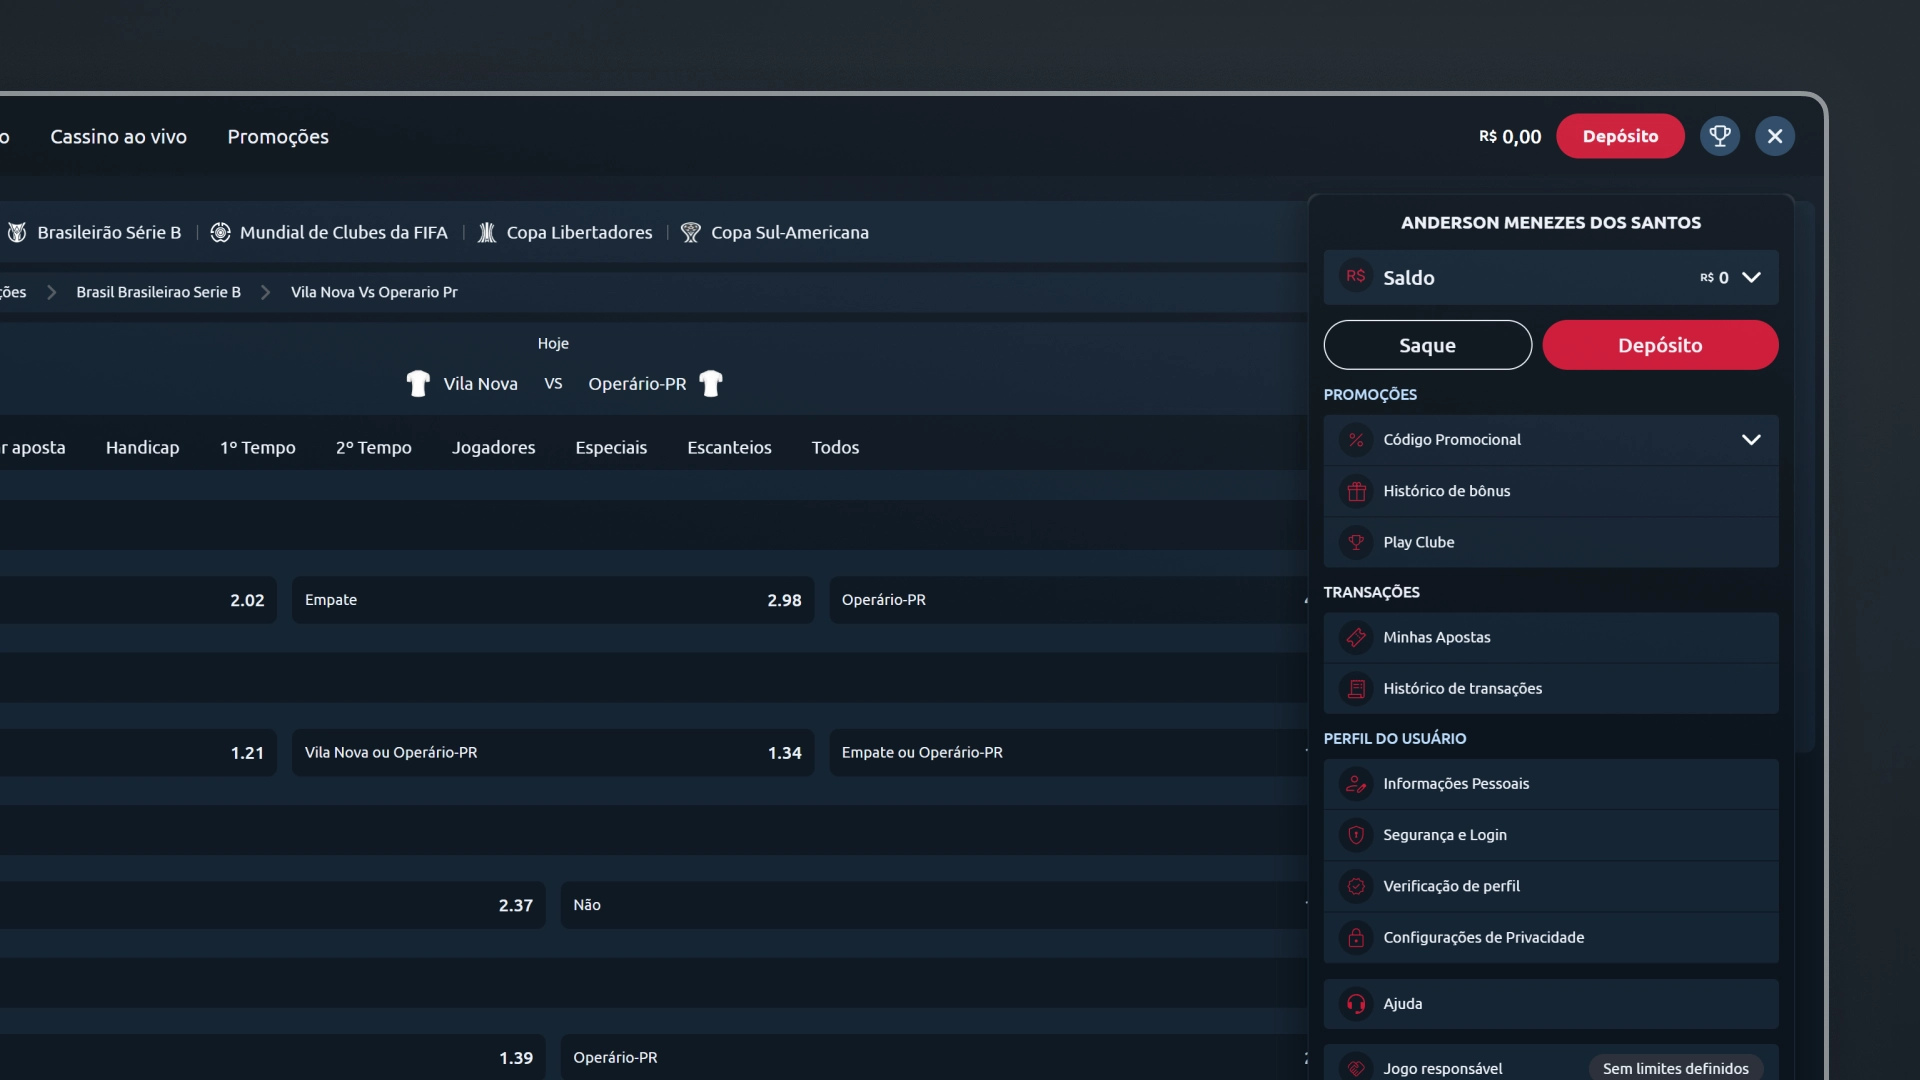1920x1080 pixels.
Task: Click the Histórico de bônus gift icon
Action: point(1356,491)
